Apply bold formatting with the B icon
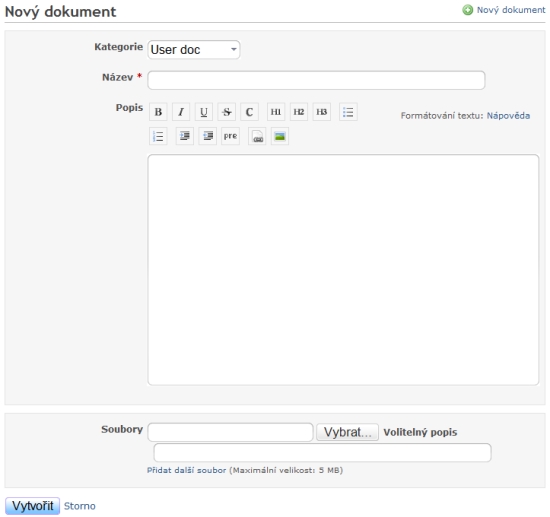550x517 pixels. (158, 112)
